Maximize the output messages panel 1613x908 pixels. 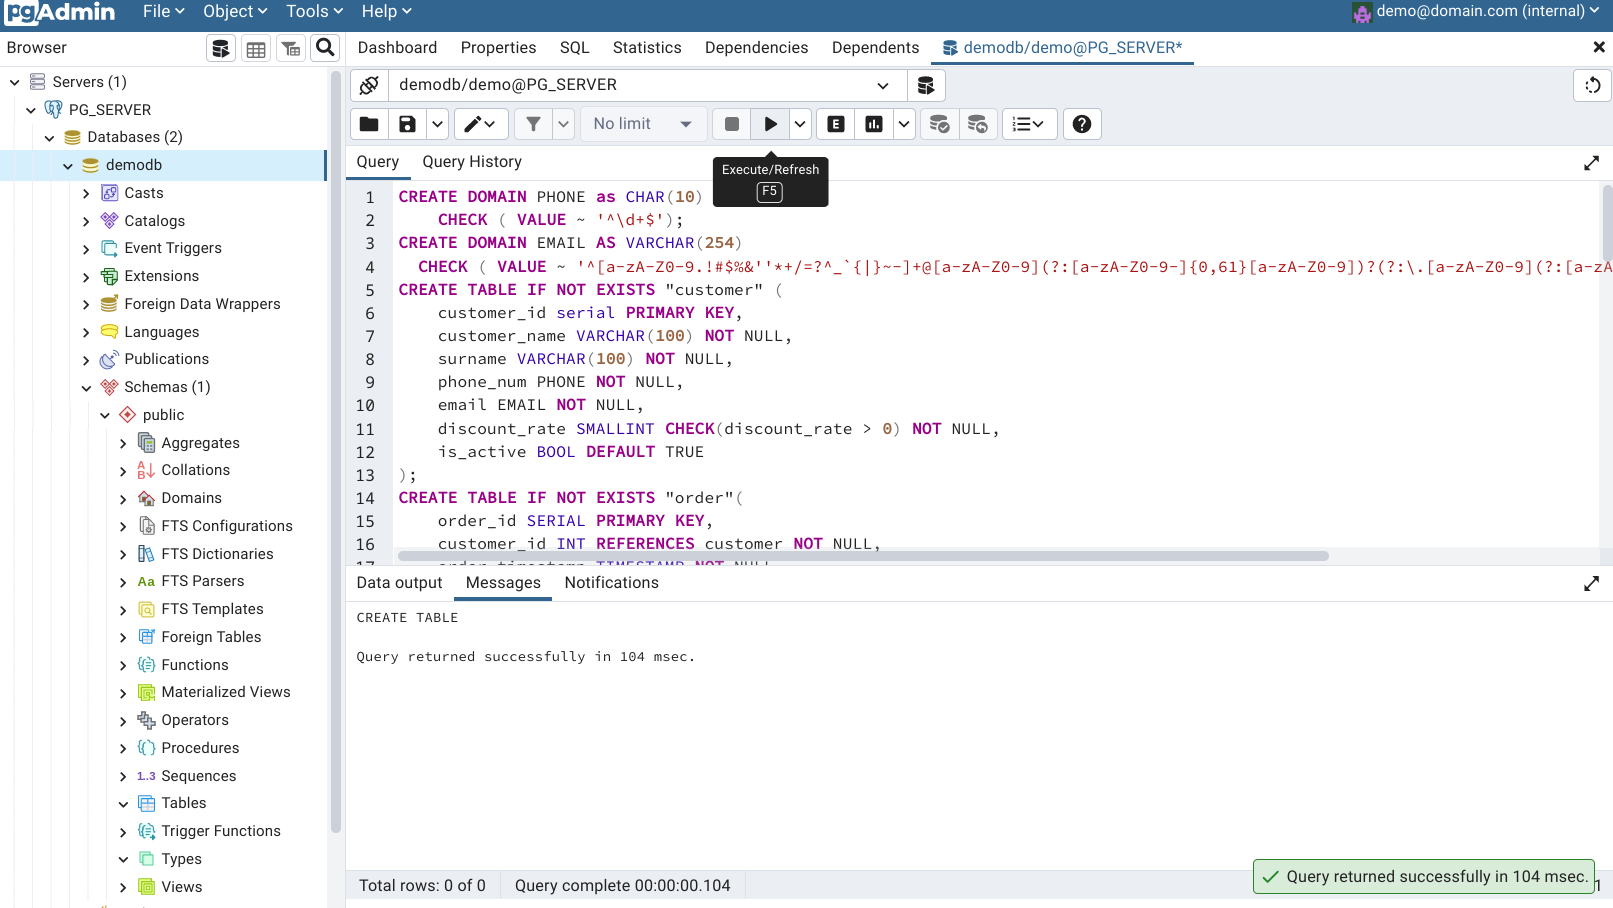coord(1592,583)
